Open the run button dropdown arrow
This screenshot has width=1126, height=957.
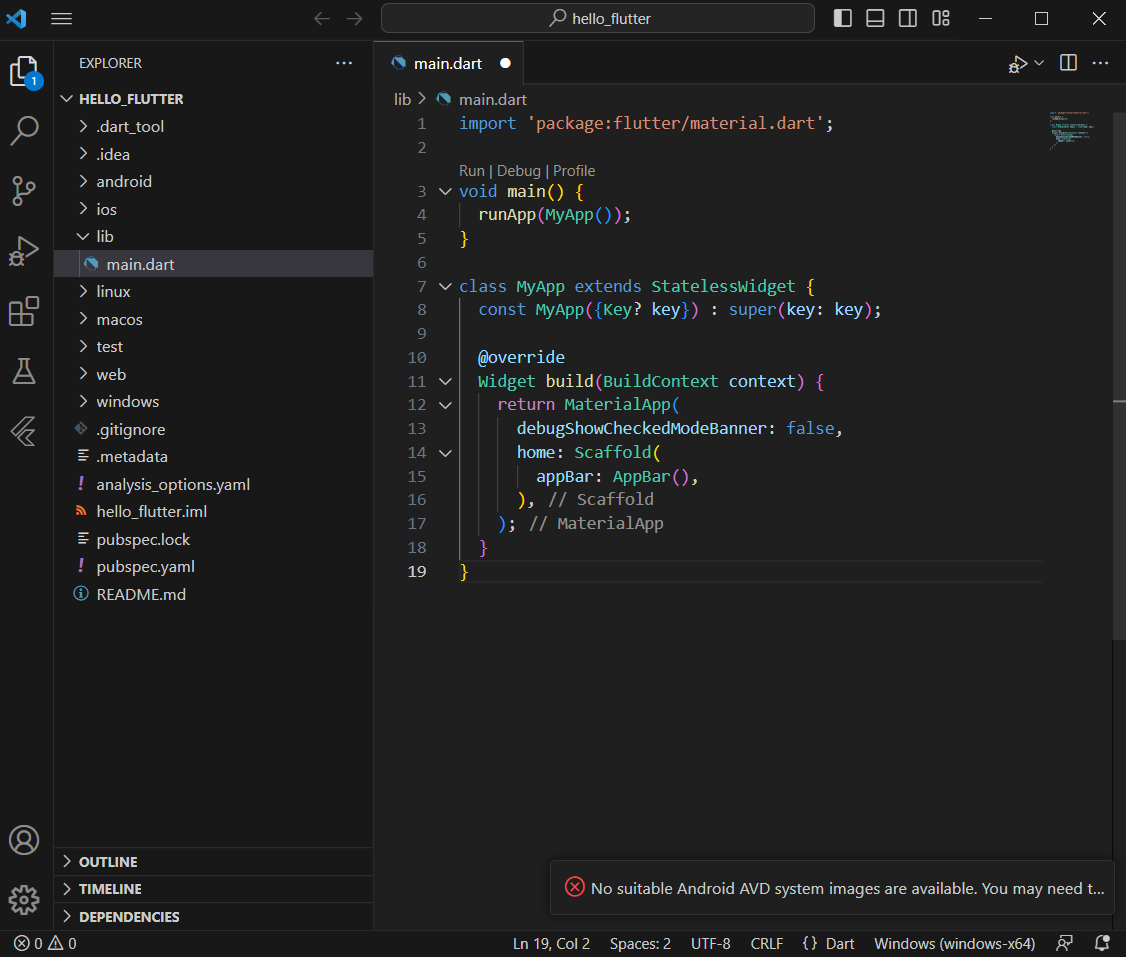pyautogui.click(x=1039, y=63)
